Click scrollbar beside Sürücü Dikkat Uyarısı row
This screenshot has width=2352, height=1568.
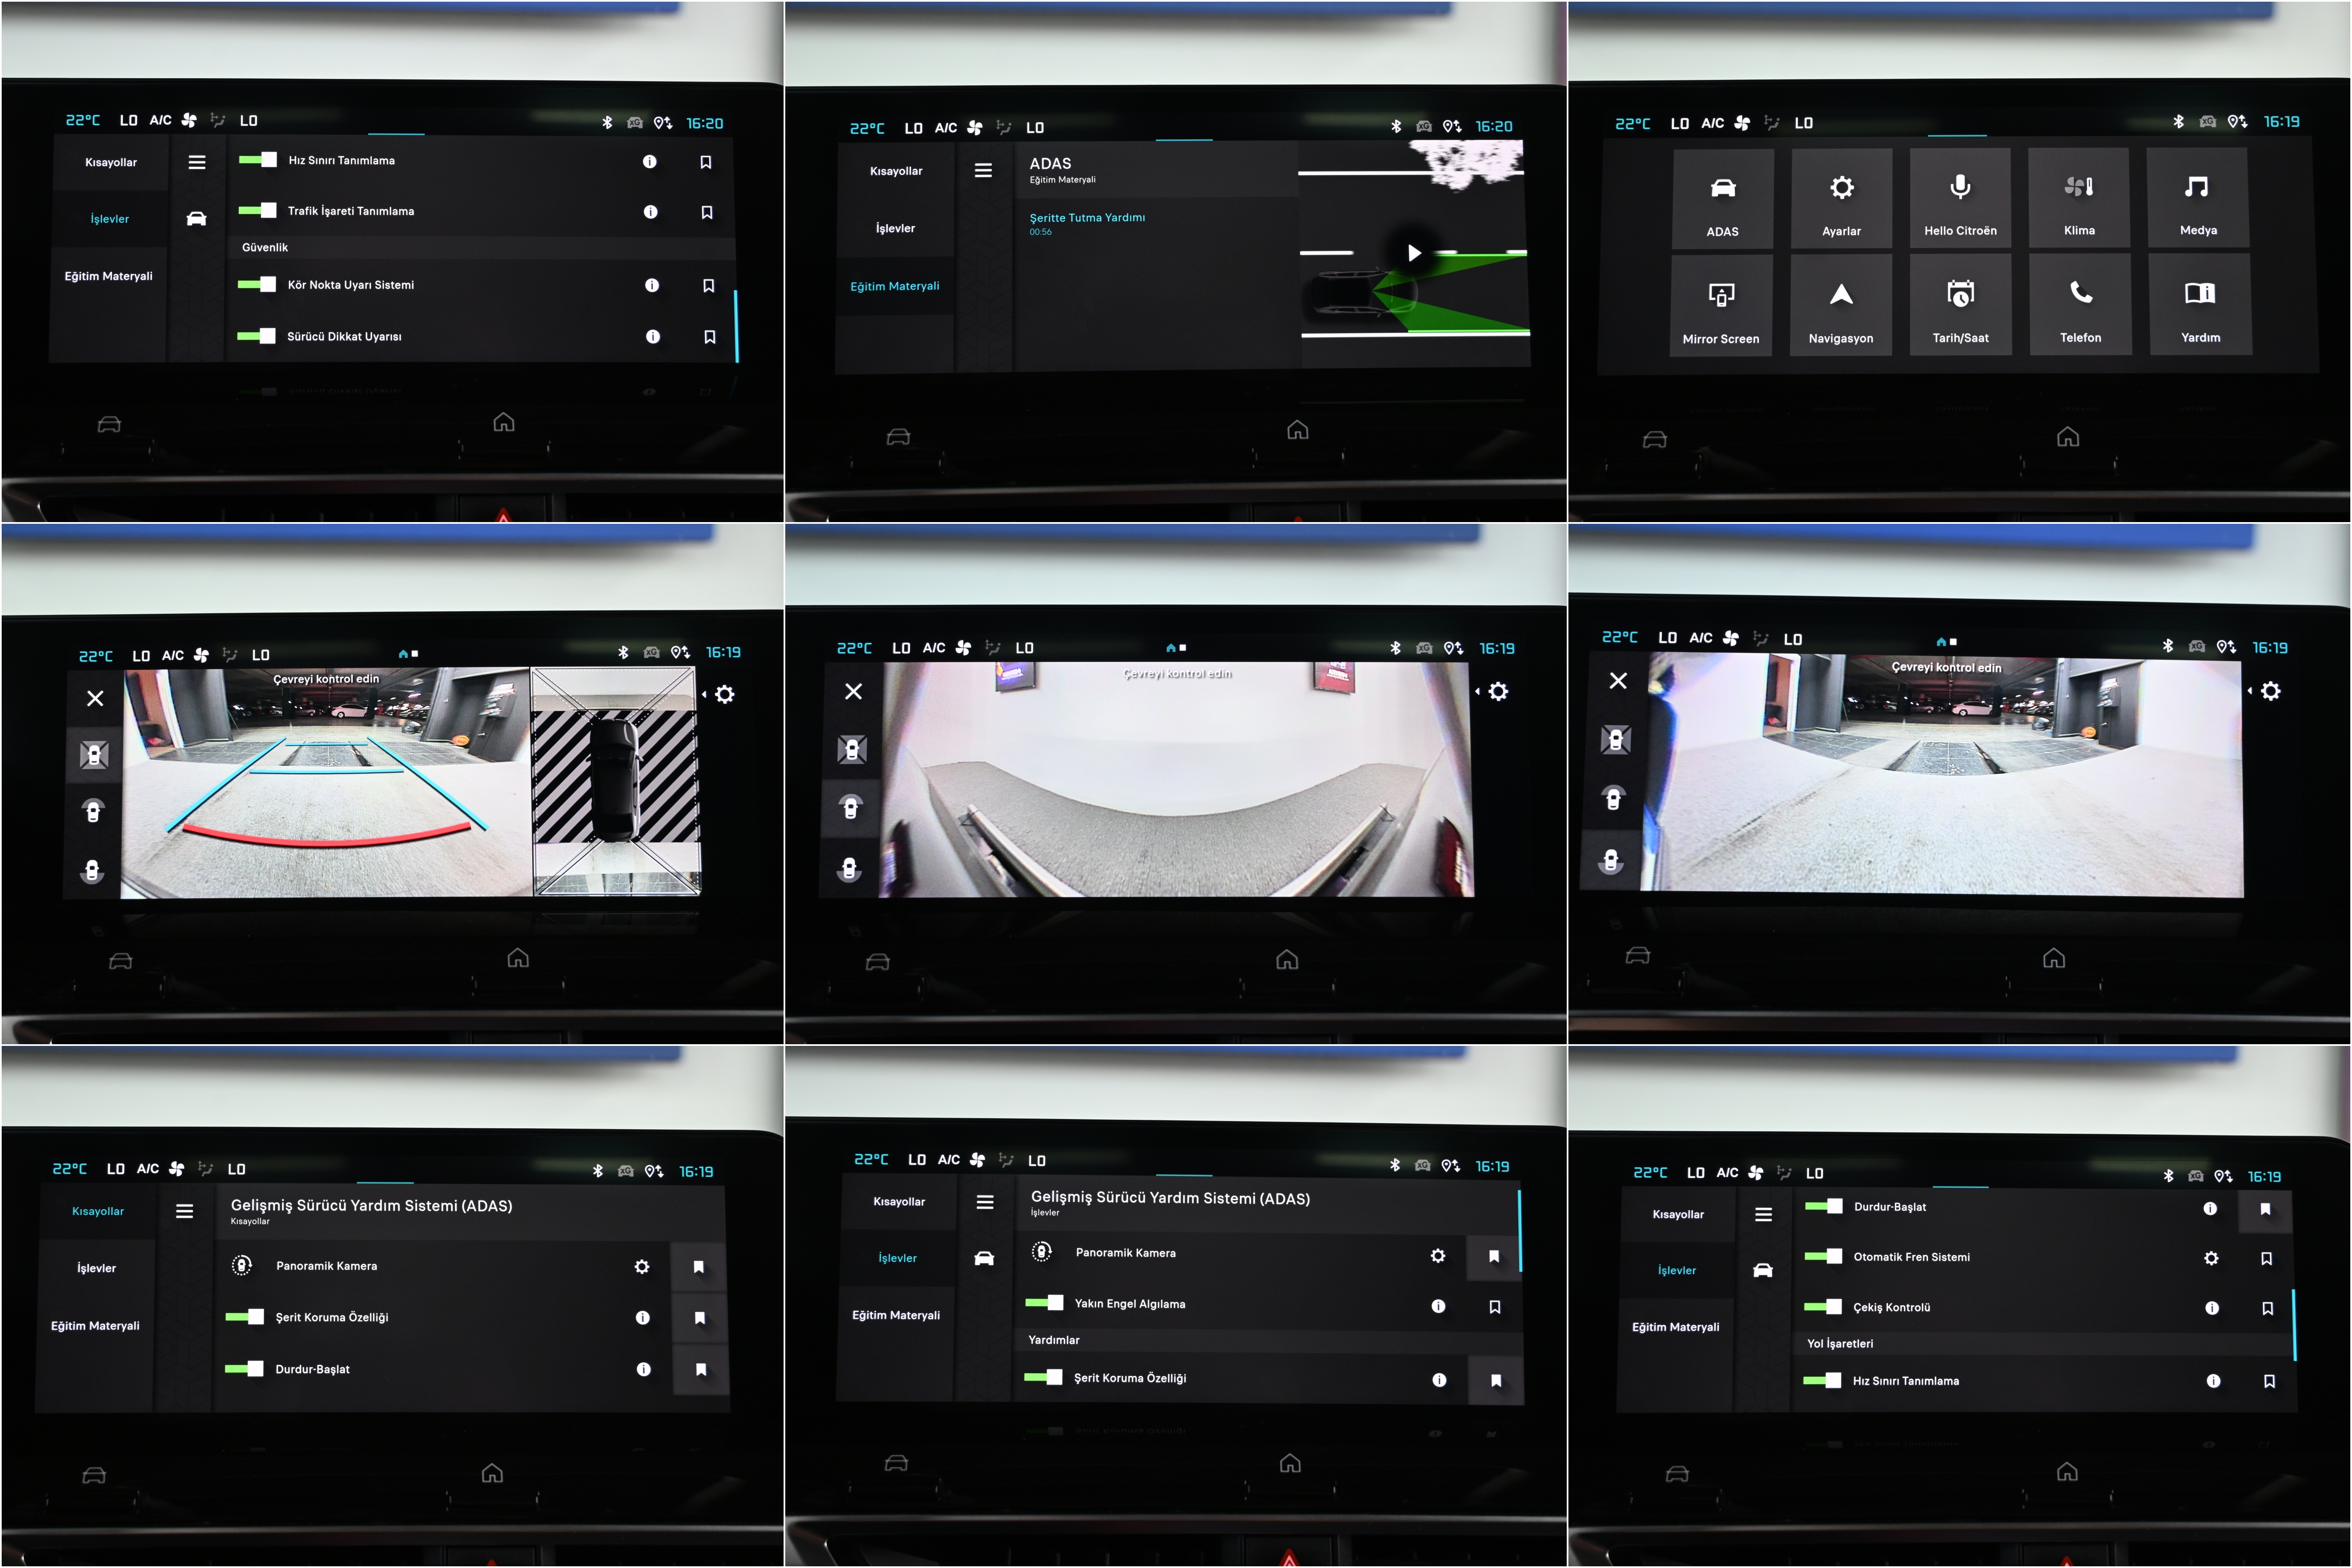(x=737, y=326)
